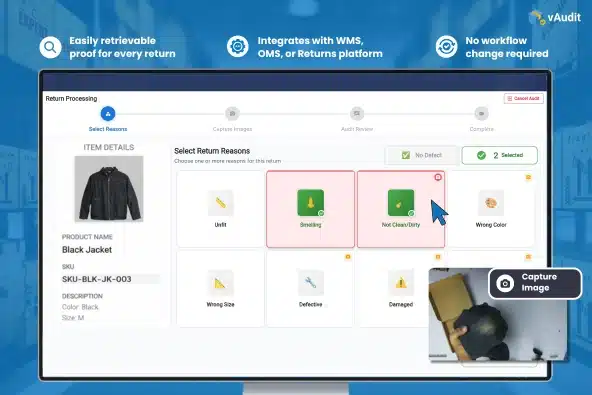Select the Select Reasons step circle
This screenshot has width=592, height=395.
pyautogui.click(x=108, y=114)
